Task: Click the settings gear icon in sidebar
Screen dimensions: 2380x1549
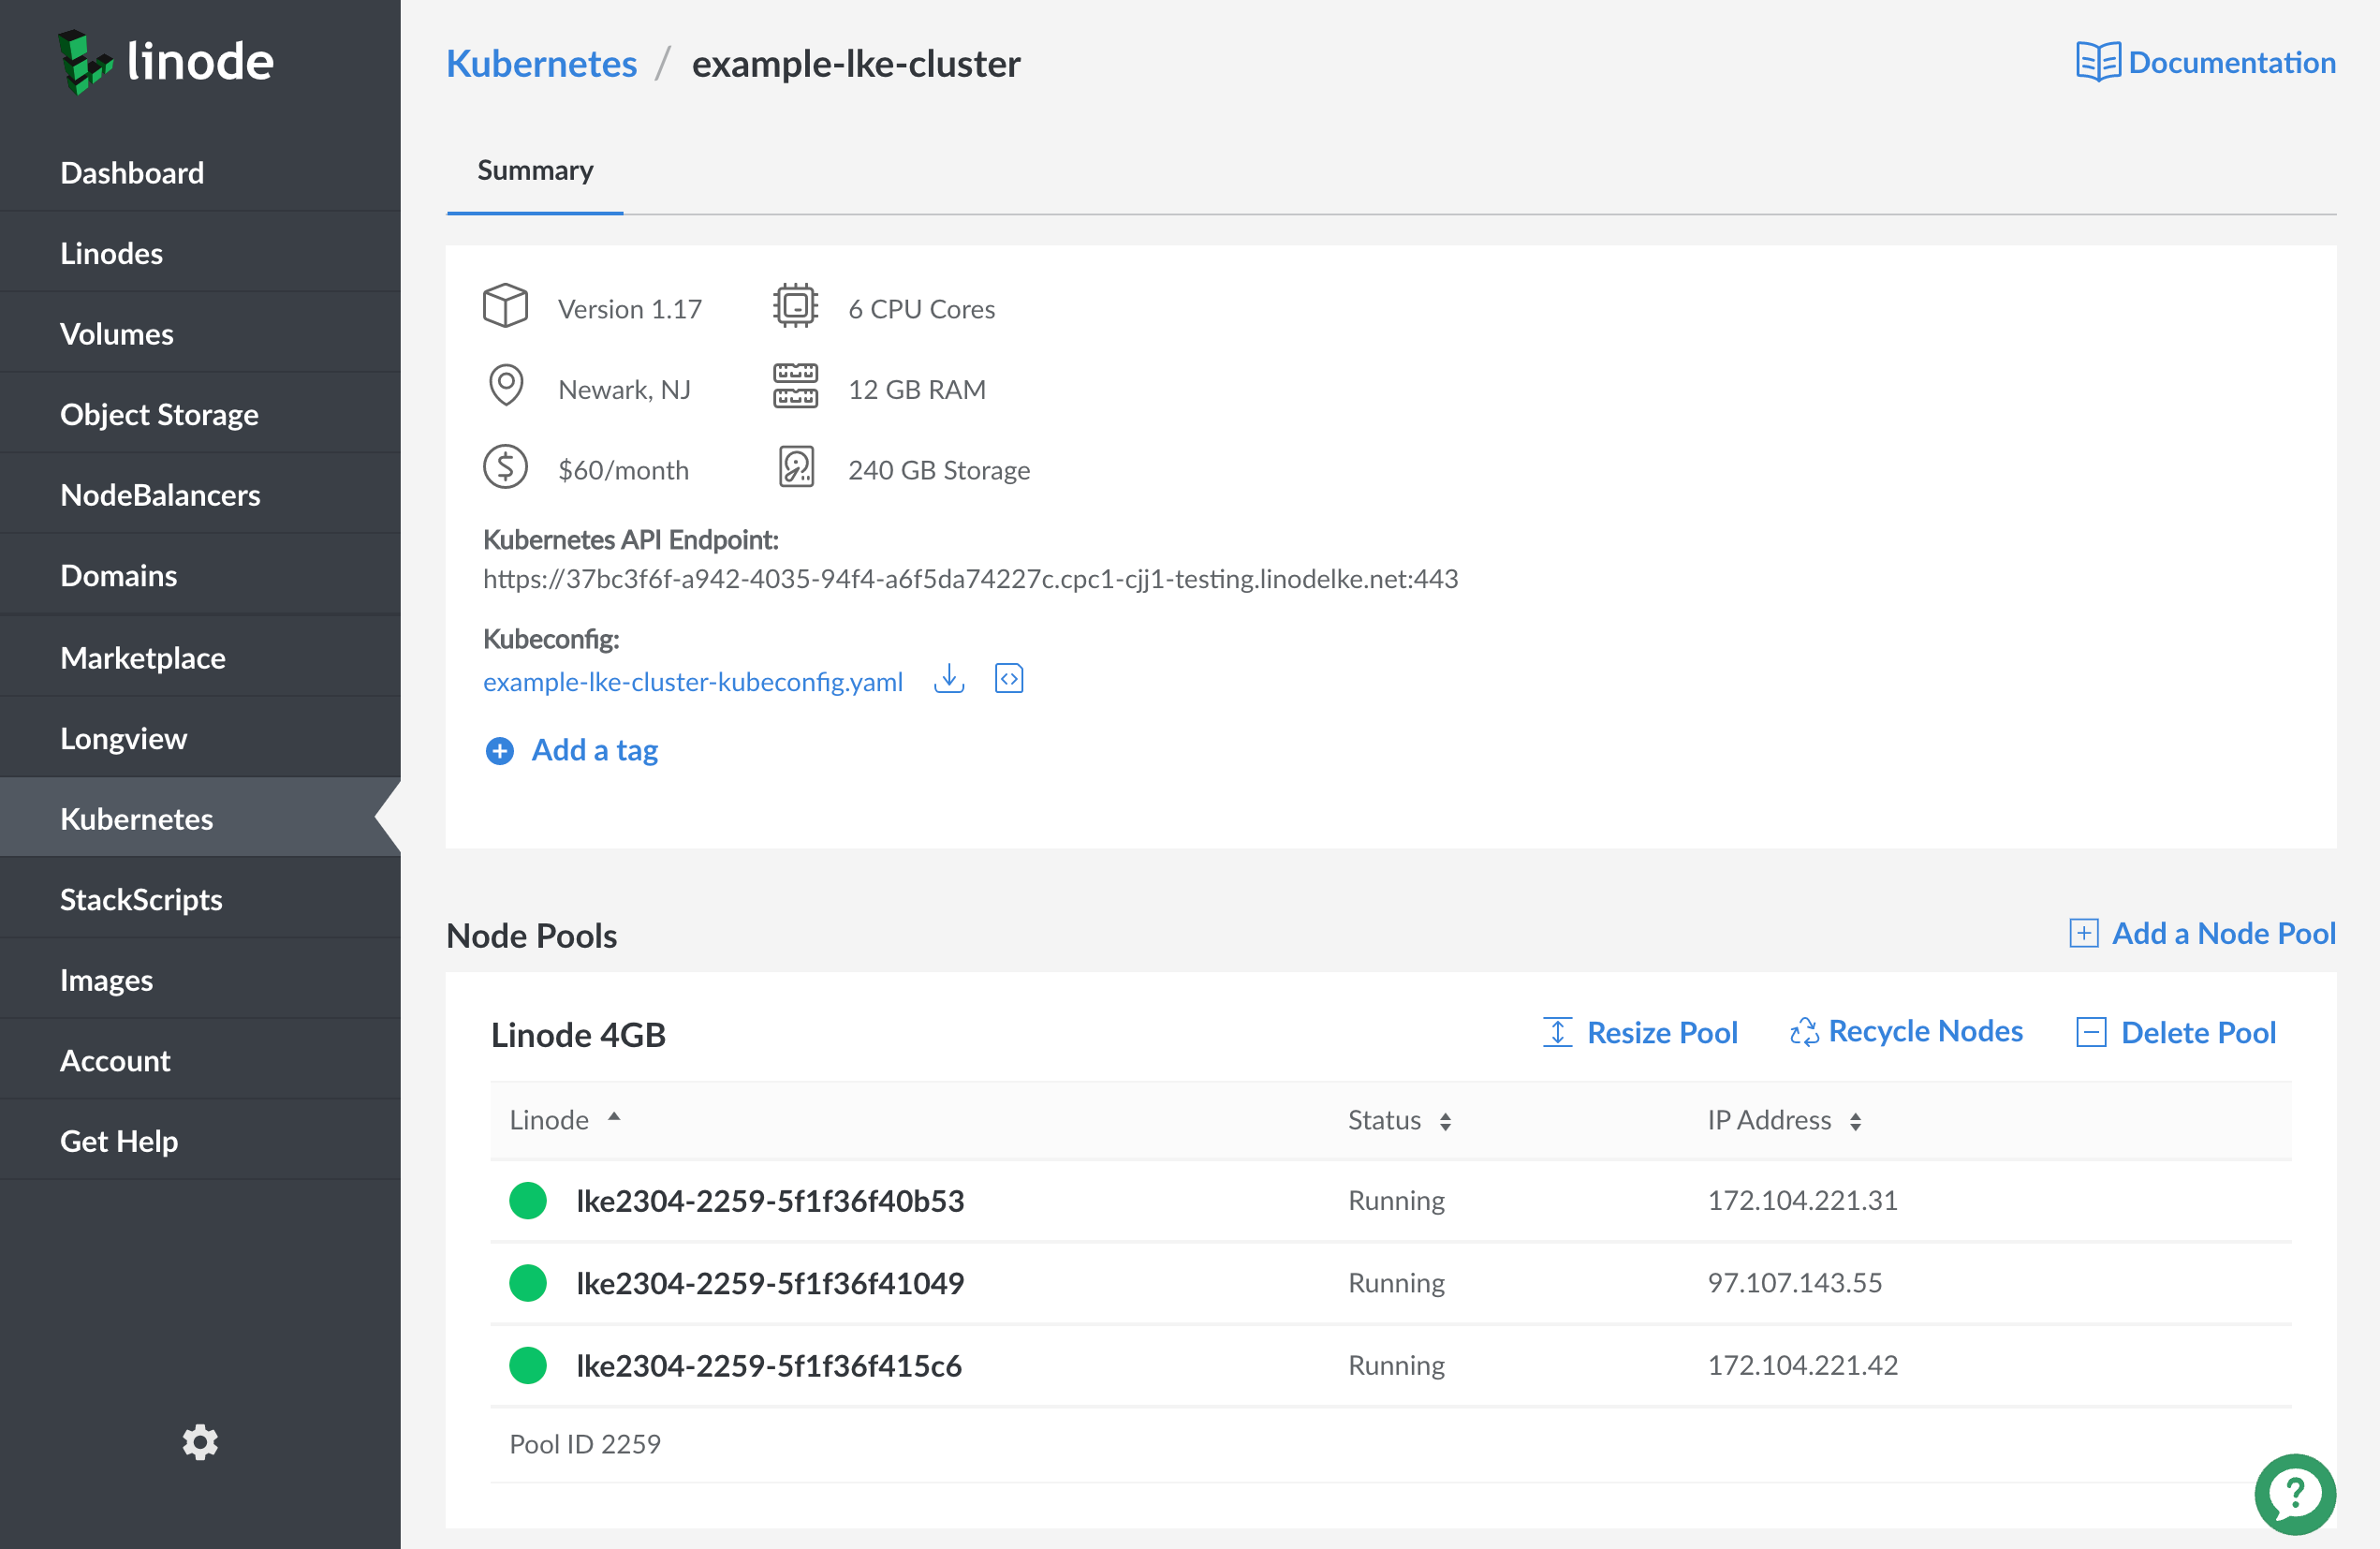Action: (x=200, y=1441)
